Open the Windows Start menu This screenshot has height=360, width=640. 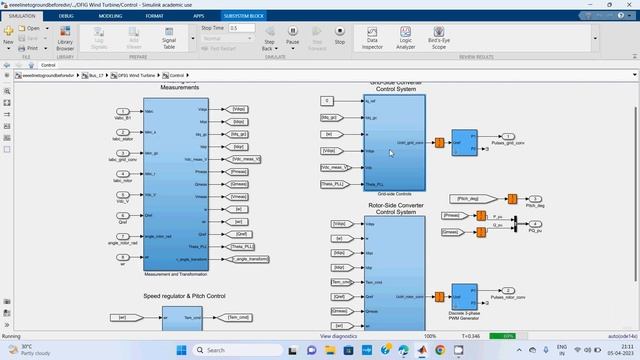click(181, 350)
